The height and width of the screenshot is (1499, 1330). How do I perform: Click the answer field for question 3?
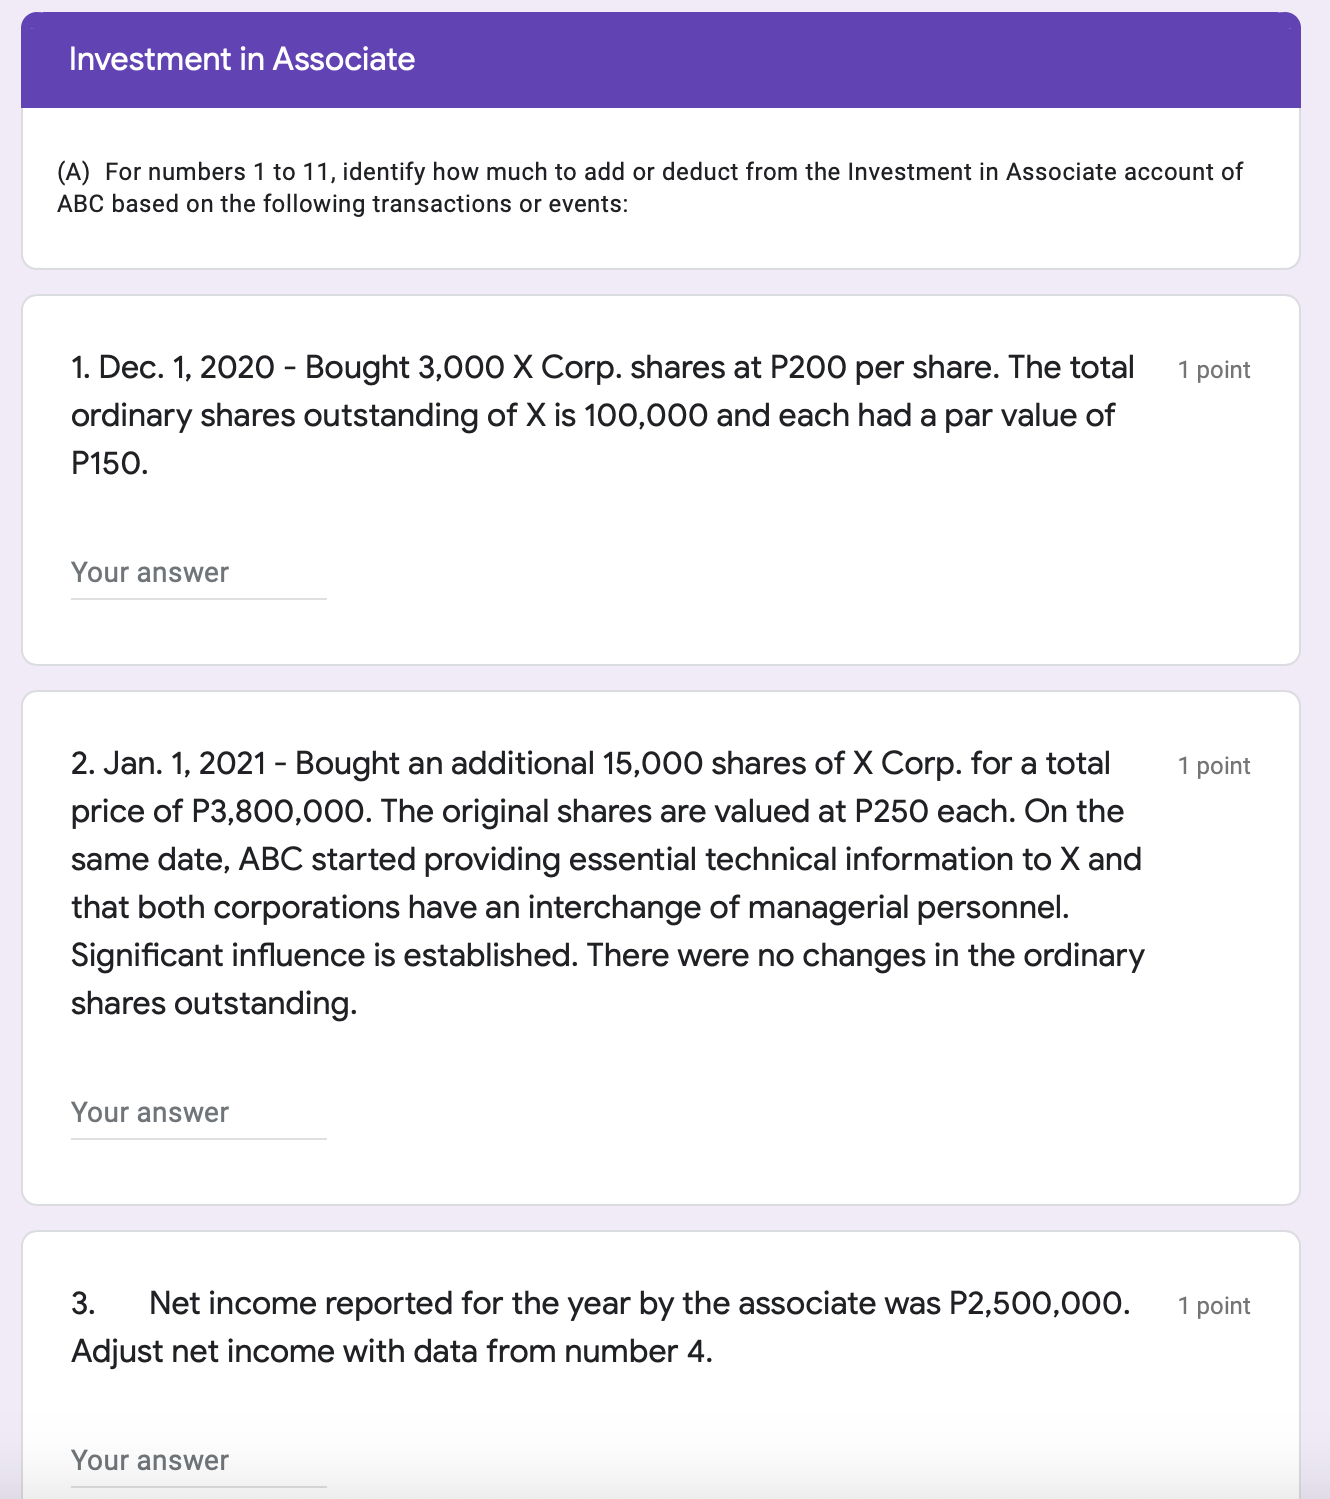(x=197, y=1460)
